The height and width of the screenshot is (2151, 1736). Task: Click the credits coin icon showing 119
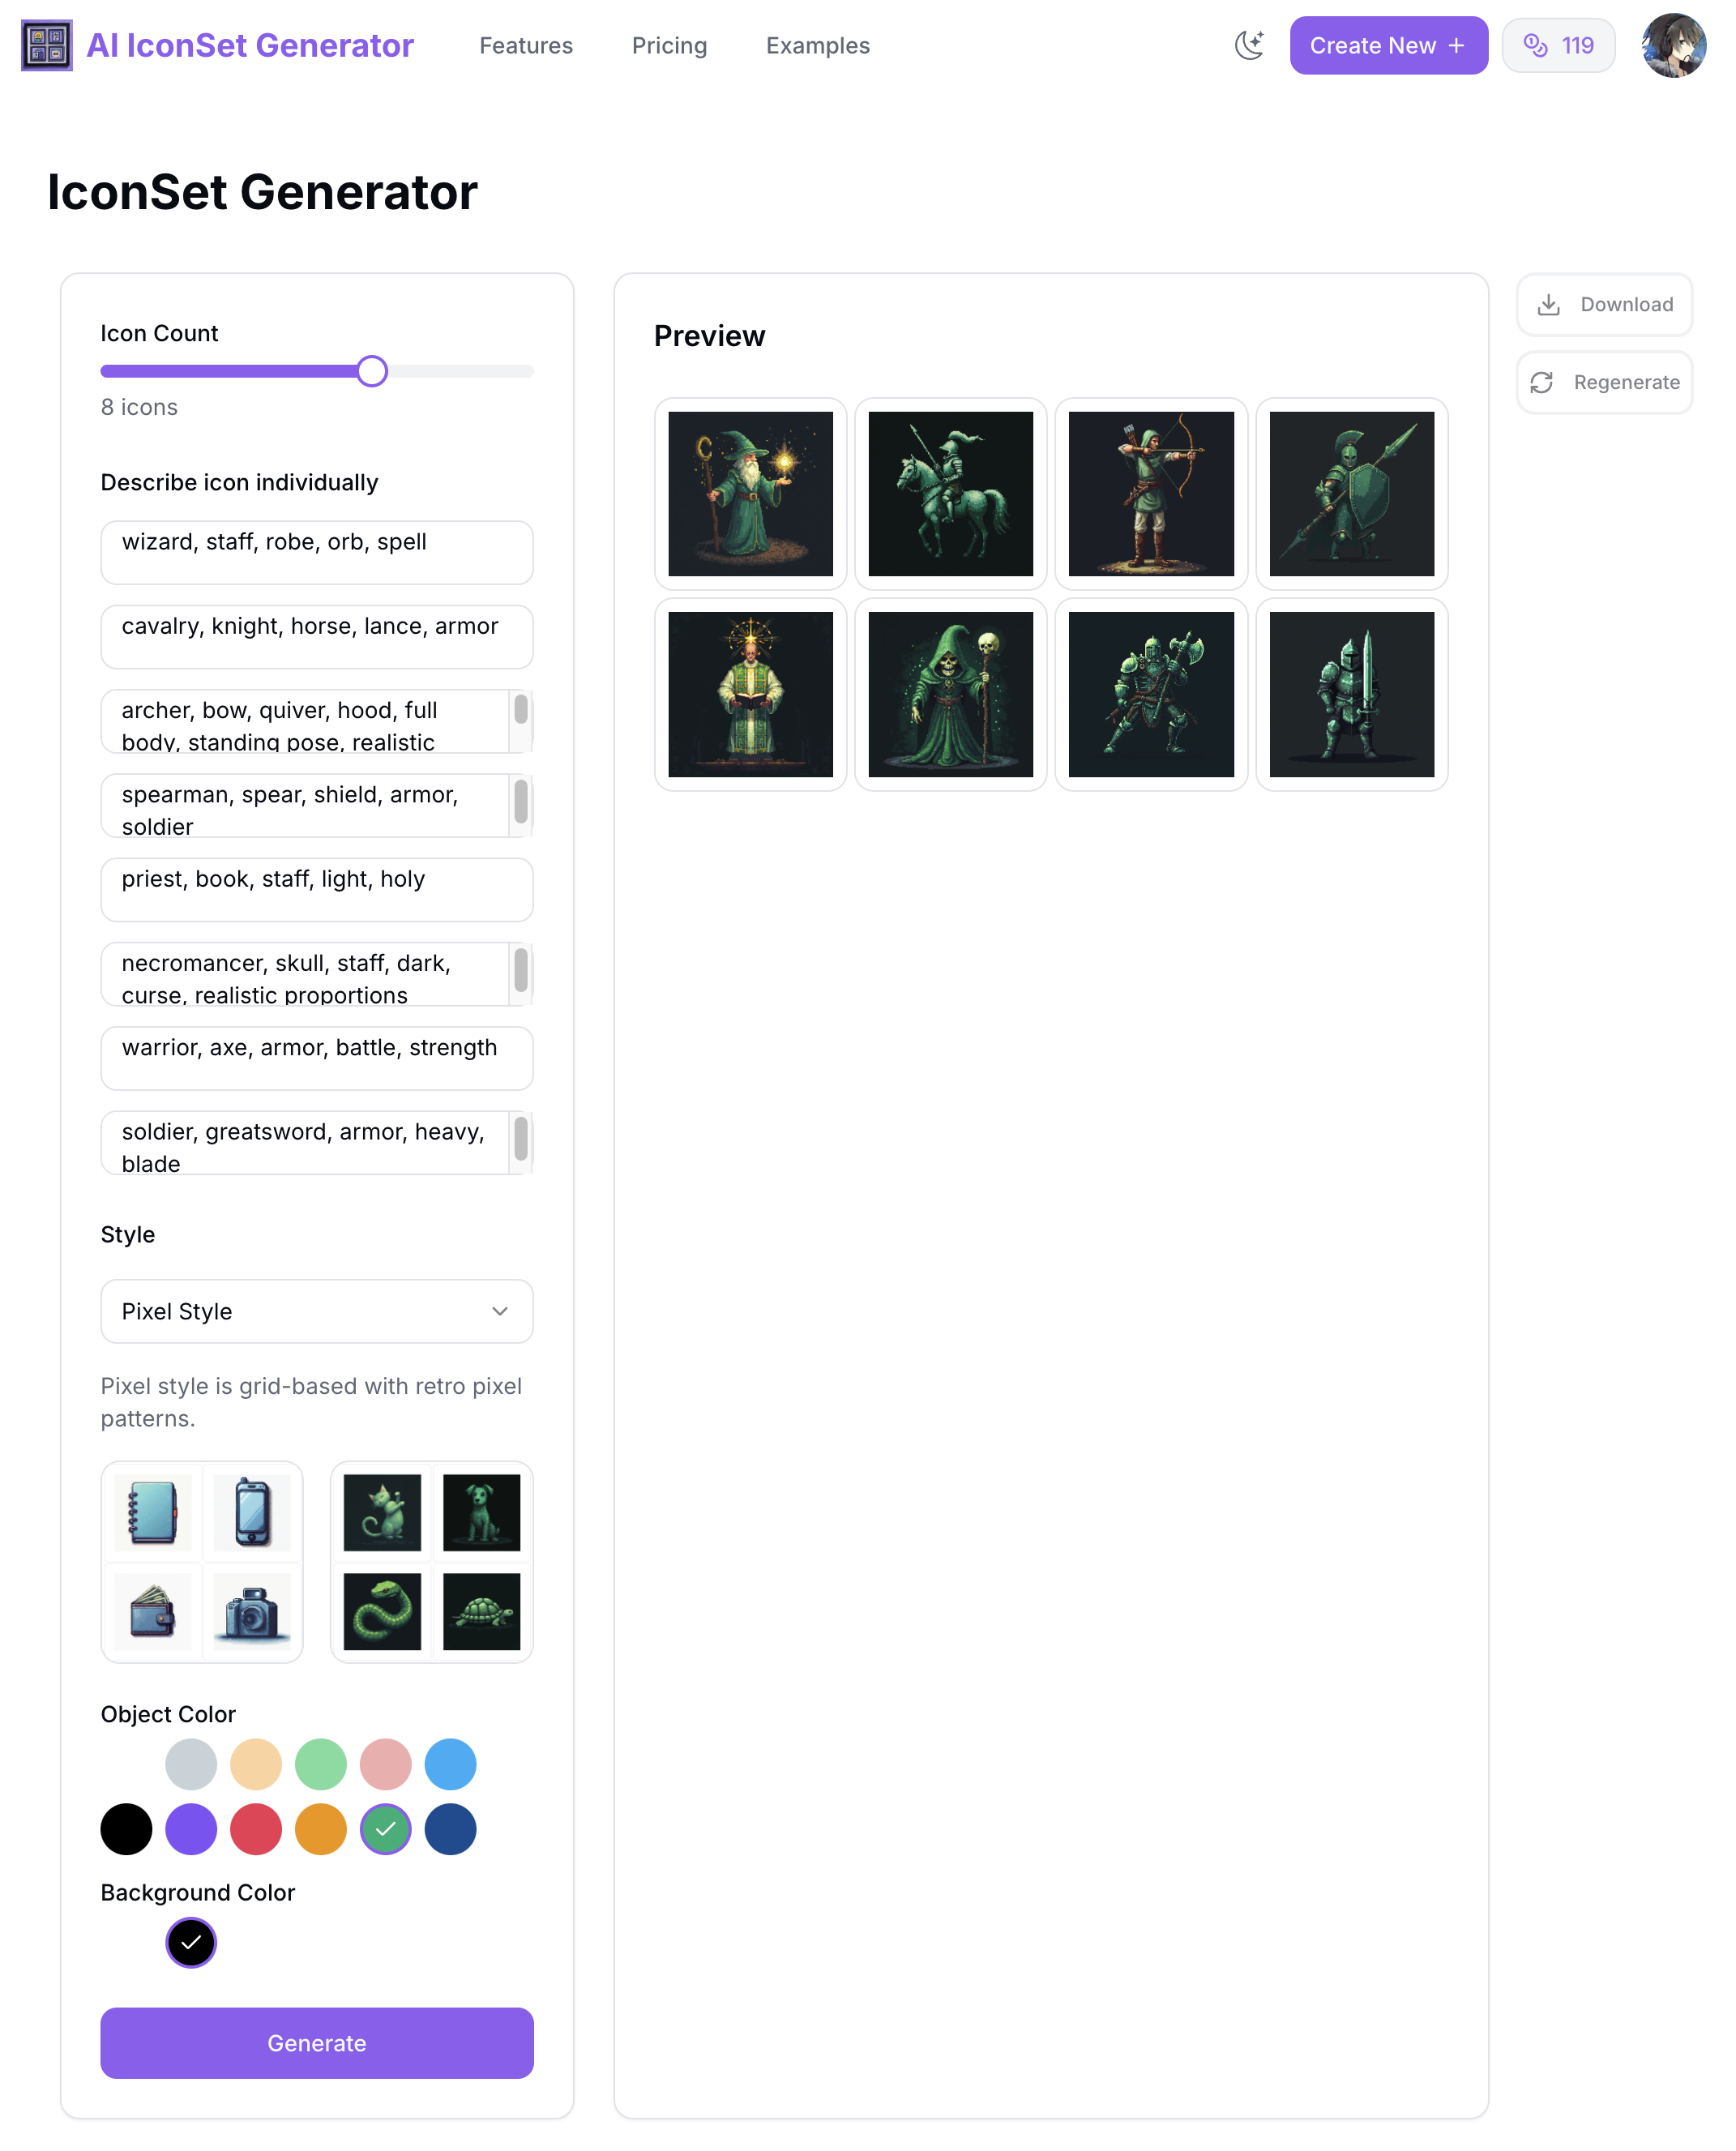(x=1535, y=45)
